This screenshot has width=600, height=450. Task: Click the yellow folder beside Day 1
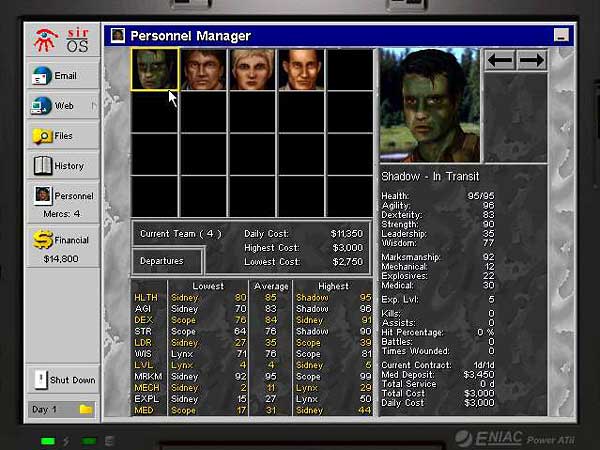tap(86, 410)
